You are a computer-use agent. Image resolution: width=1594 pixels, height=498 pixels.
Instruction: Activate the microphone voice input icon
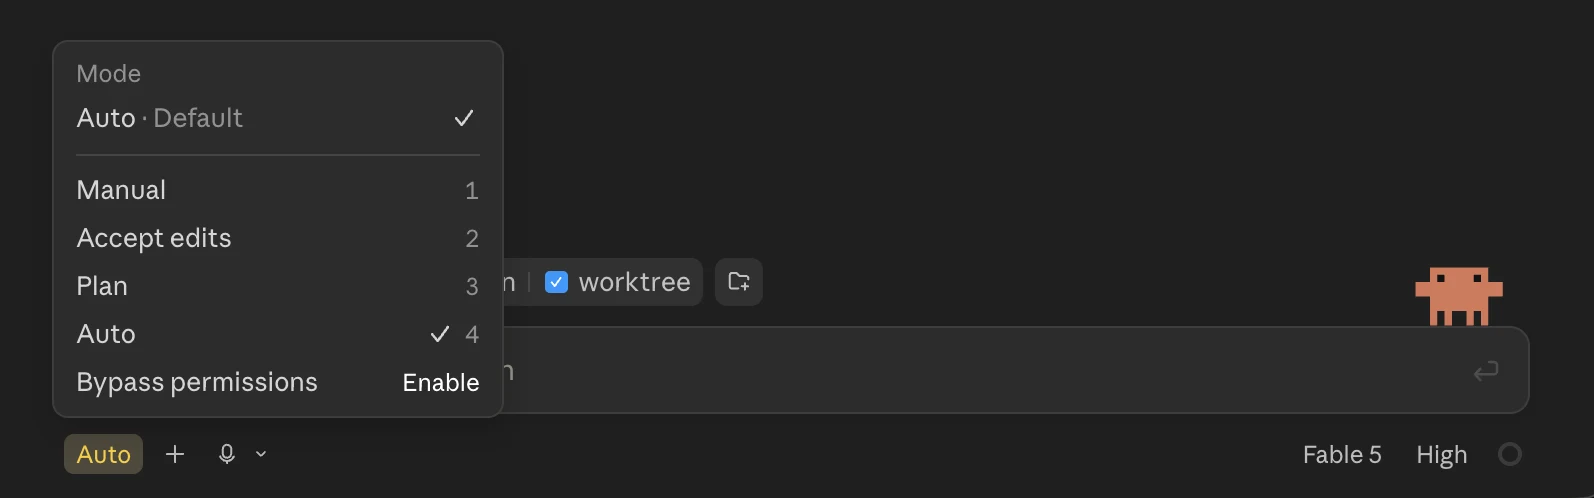(227, 454)
